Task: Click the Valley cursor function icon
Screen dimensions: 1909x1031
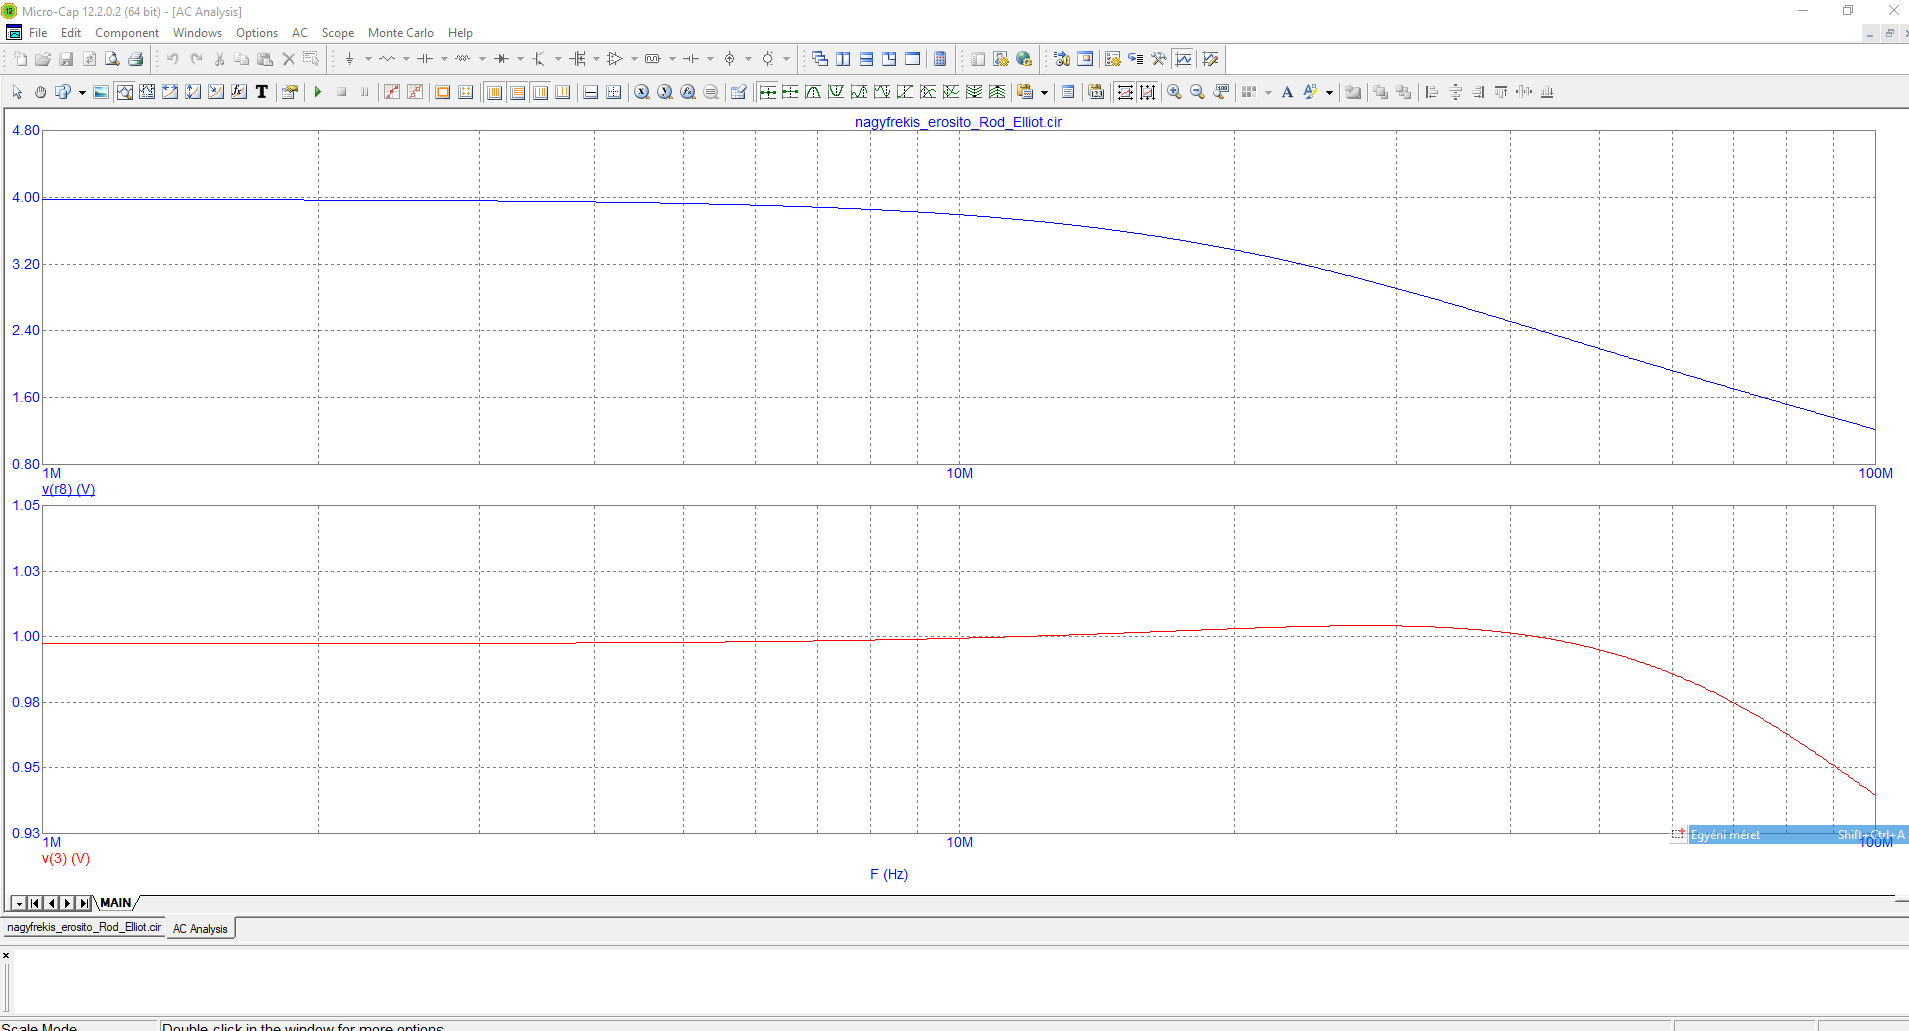Action: (x=836, y=92)
